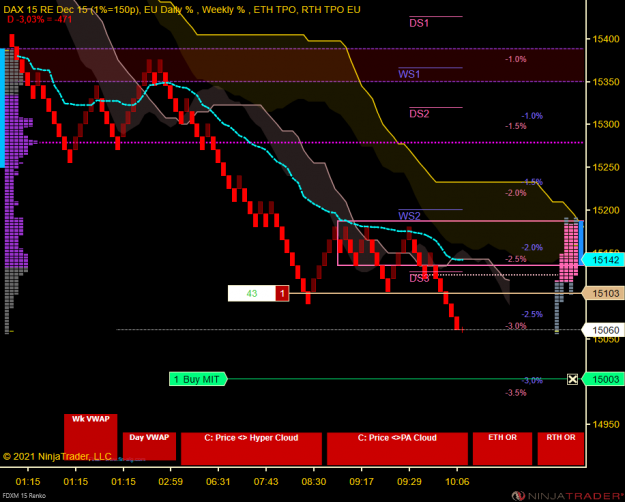Click the 09:29 time axis label
Image resolution: width=625 pixels, height=502 pixels.
coord(409,482)
